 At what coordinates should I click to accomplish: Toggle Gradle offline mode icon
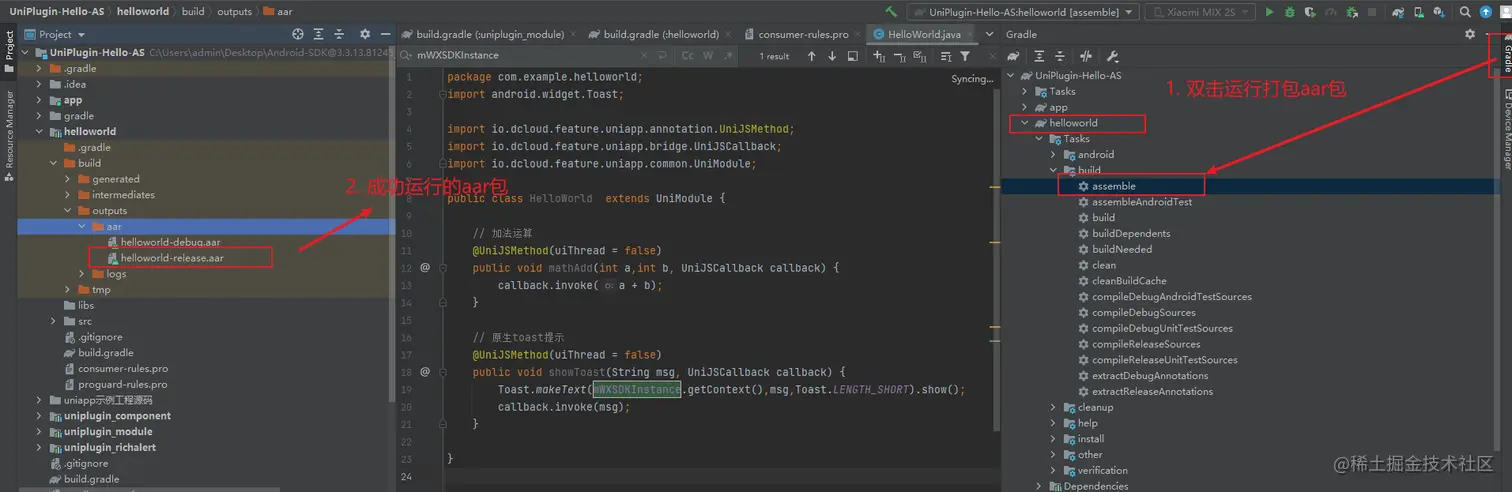[x=1086, y=57]
